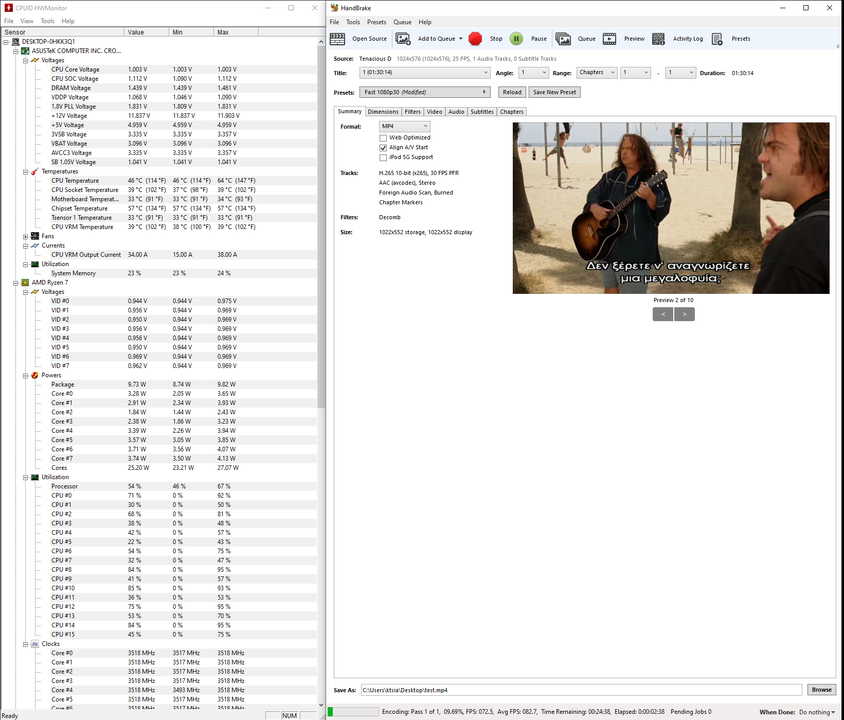The height and width of the screenshot is (720, 844).
Task: Click Save New Preset button
Action: coord(554,92)
